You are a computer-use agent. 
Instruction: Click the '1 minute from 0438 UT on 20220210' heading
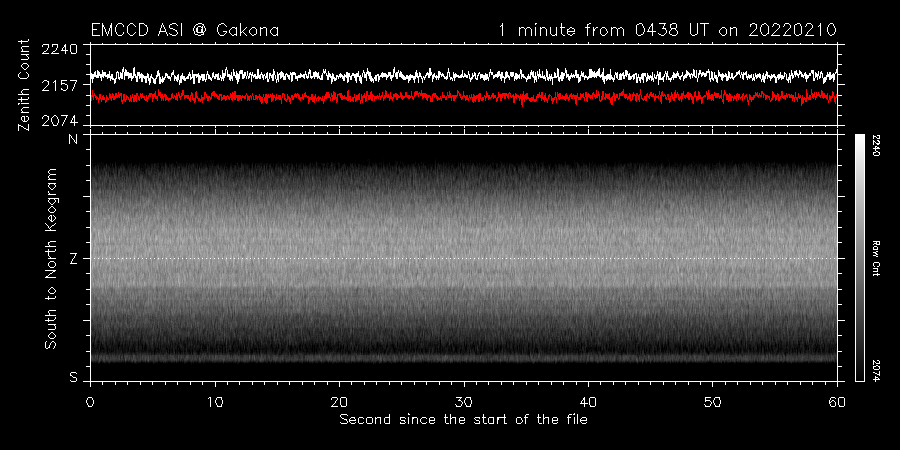click(x=668, y=30)
